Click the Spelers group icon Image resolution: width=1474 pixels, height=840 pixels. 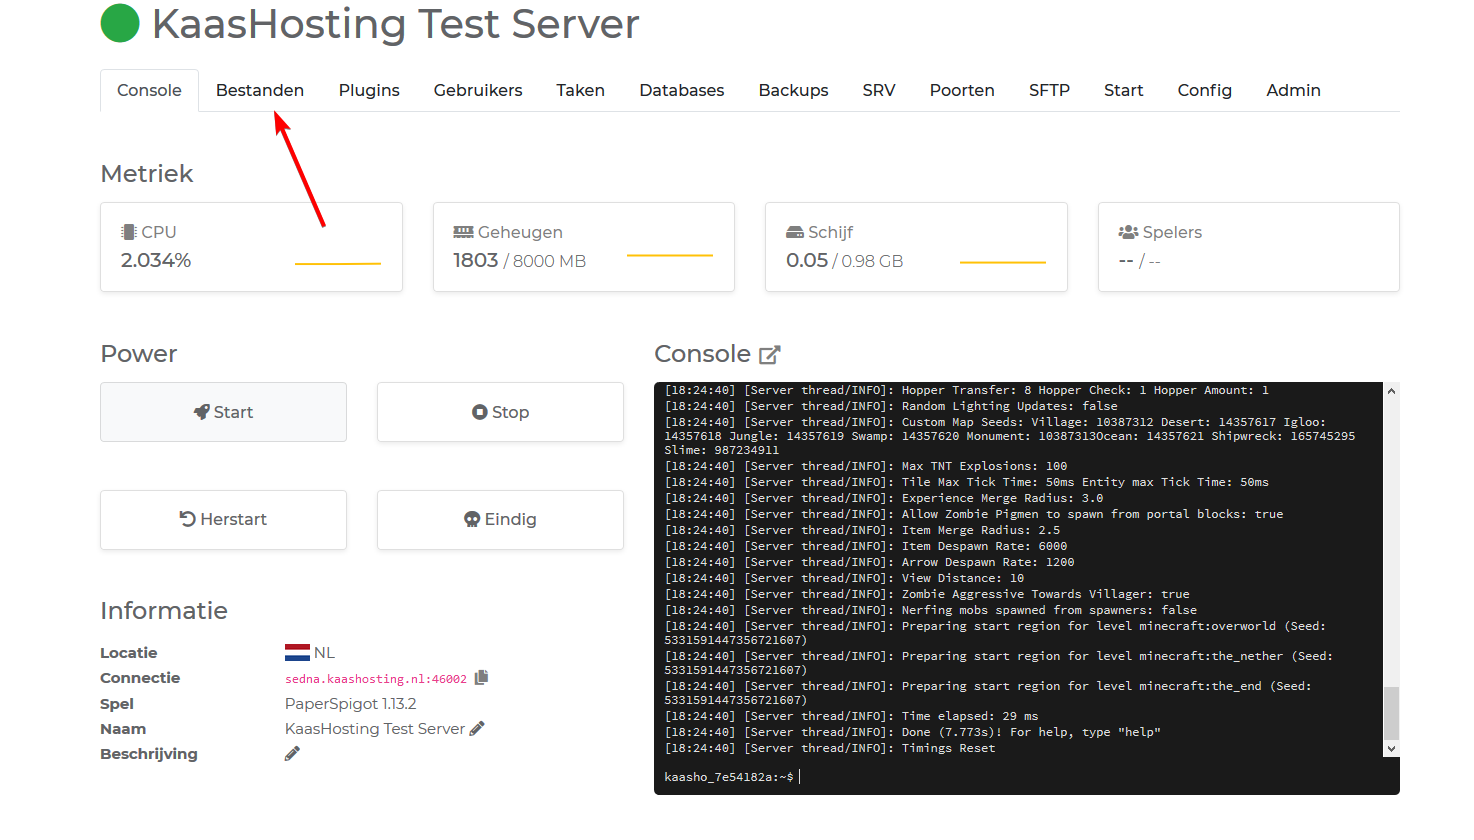(1128, 232)
